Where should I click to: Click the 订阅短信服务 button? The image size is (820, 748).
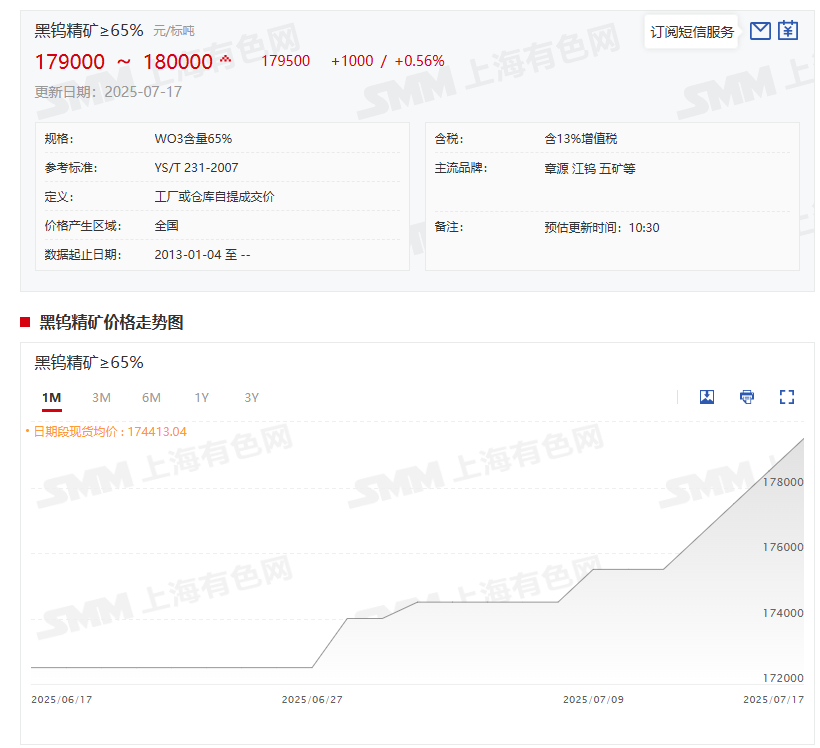[x=692, y=32]
